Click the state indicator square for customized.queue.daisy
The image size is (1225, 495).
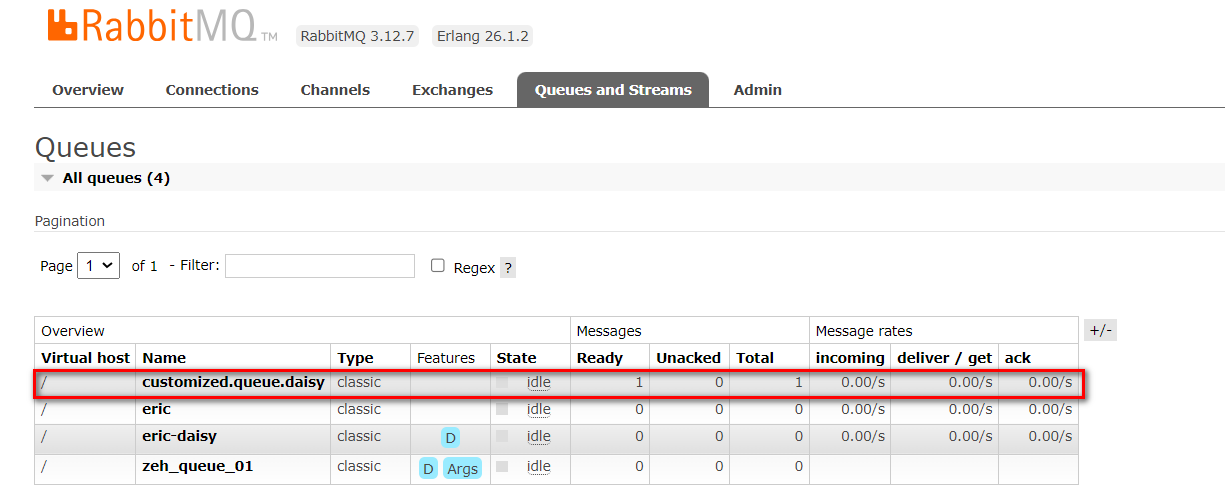(502, 382)
